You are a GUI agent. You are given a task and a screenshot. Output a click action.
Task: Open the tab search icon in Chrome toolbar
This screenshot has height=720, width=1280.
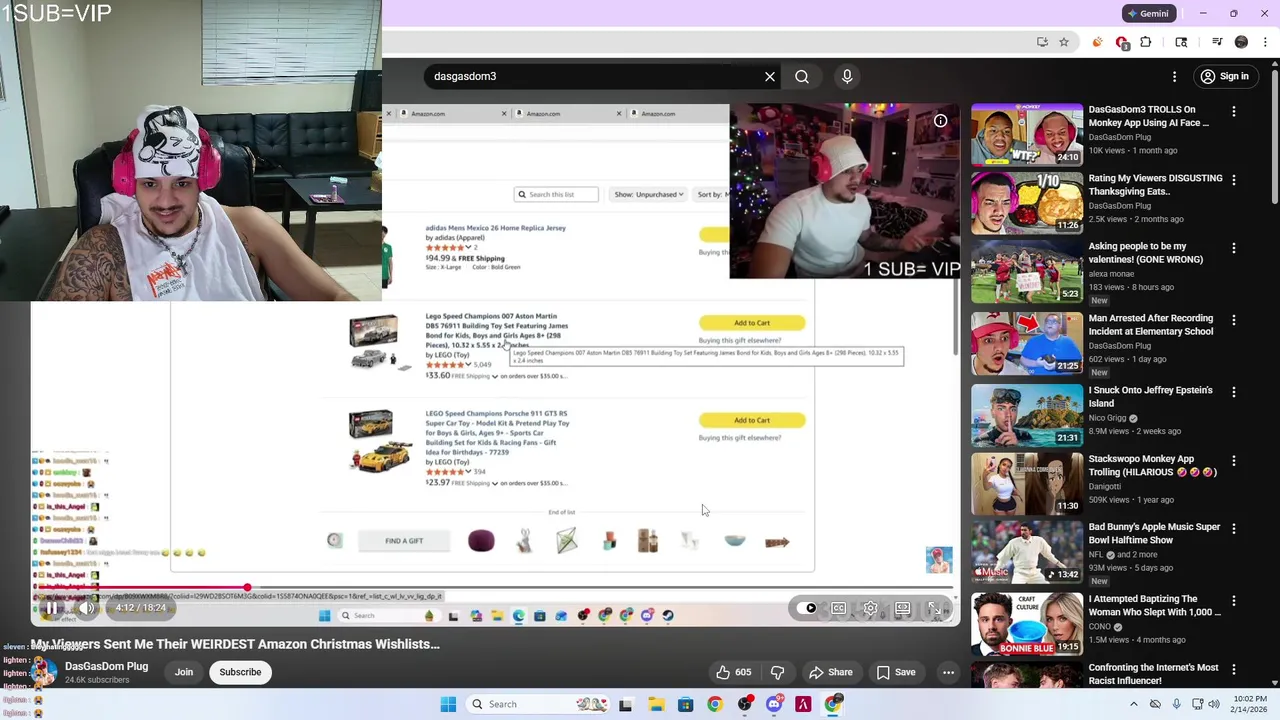pyautogui.click(x=1181, y=42)
